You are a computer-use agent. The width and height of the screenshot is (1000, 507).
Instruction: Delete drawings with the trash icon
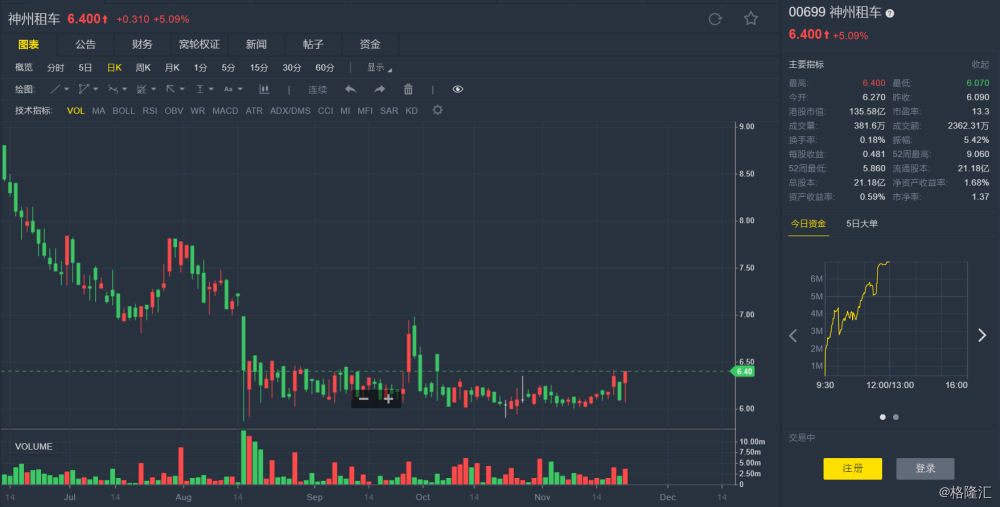click(408, 89)
